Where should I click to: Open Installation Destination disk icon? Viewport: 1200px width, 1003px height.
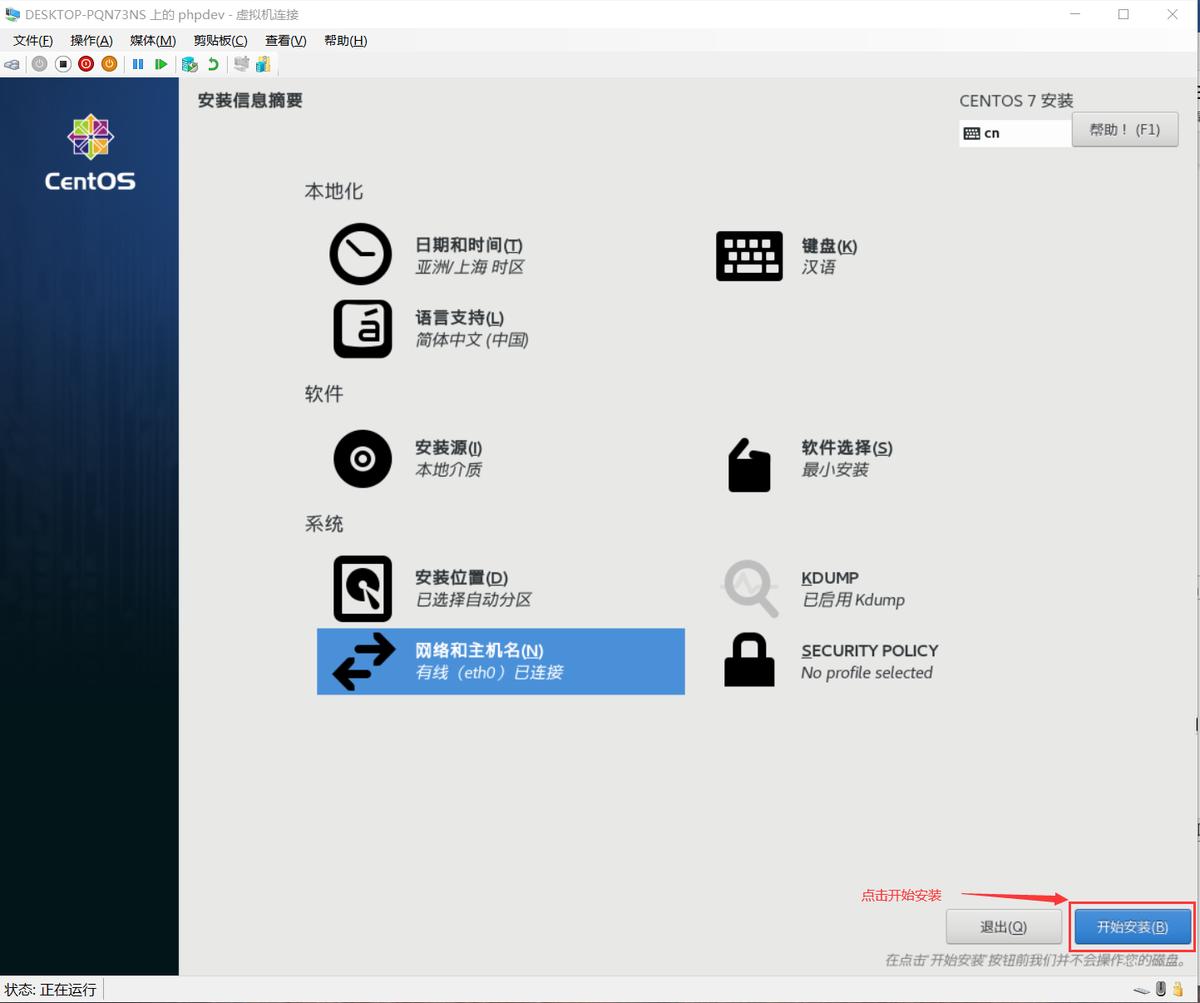(361, 588)
